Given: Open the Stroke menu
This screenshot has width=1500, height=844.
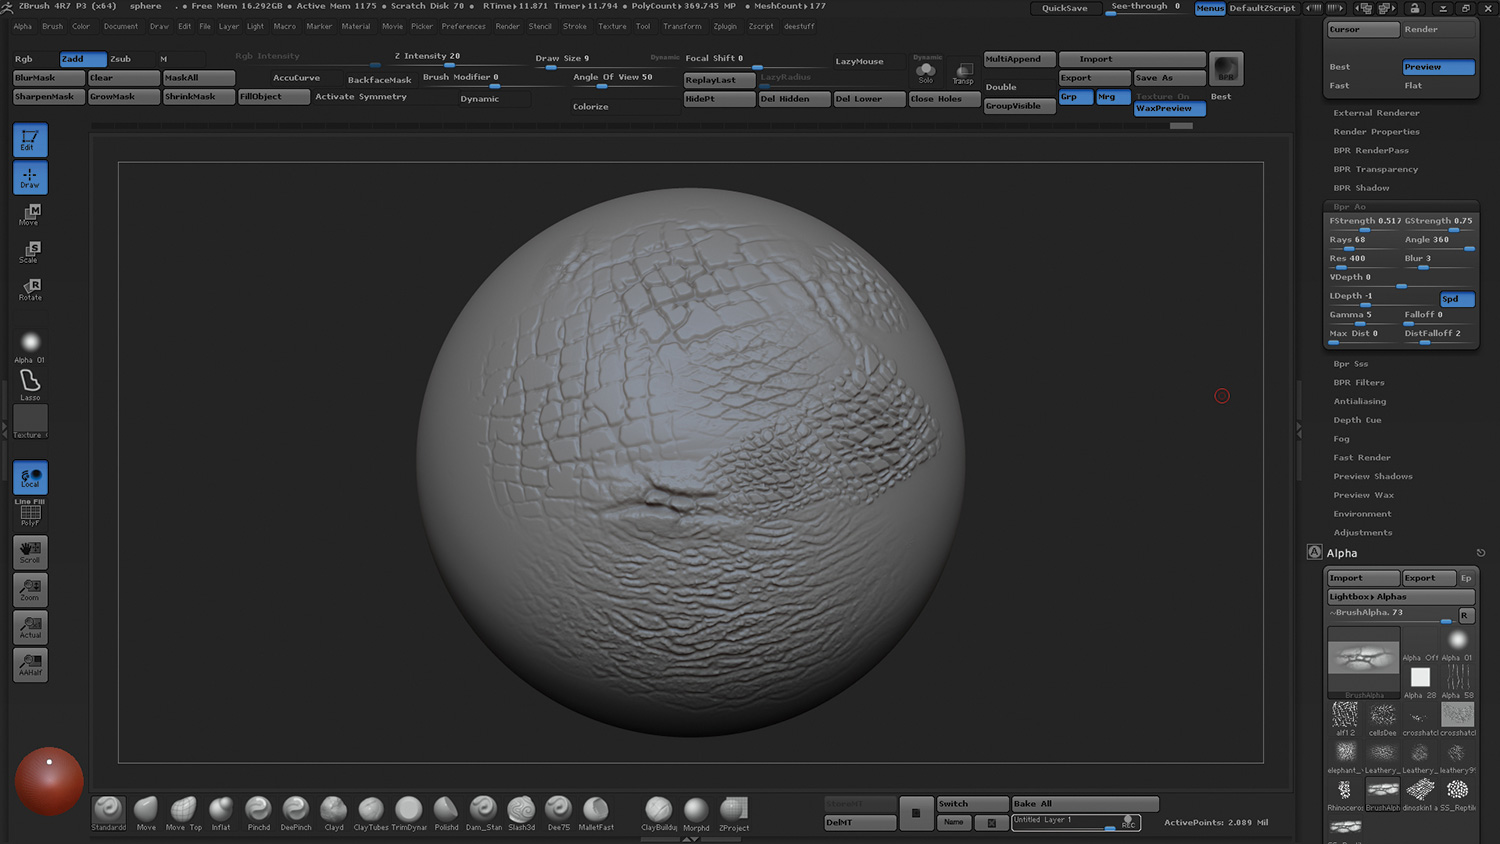Looking at the screenshot, I should tap(574, 27).
